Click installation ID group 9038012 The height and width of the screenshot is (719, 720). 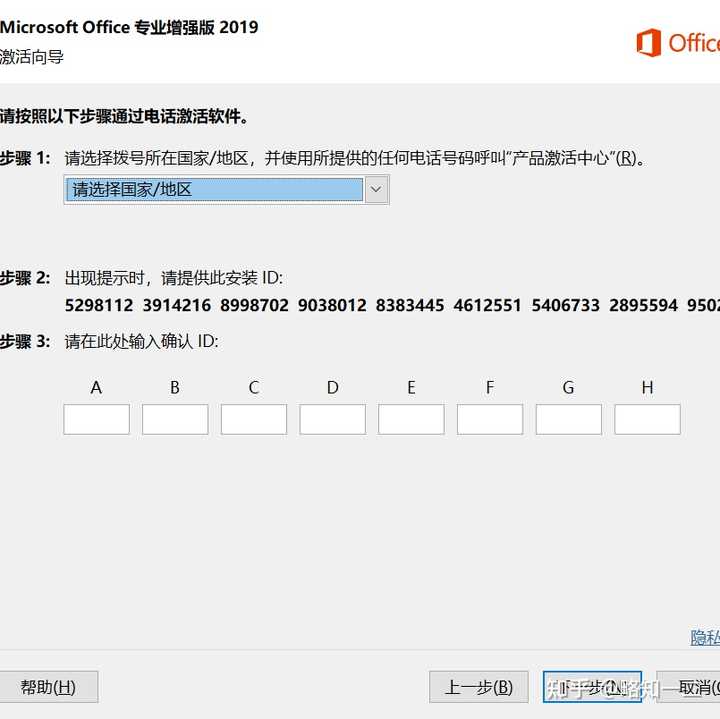(332, 305)
